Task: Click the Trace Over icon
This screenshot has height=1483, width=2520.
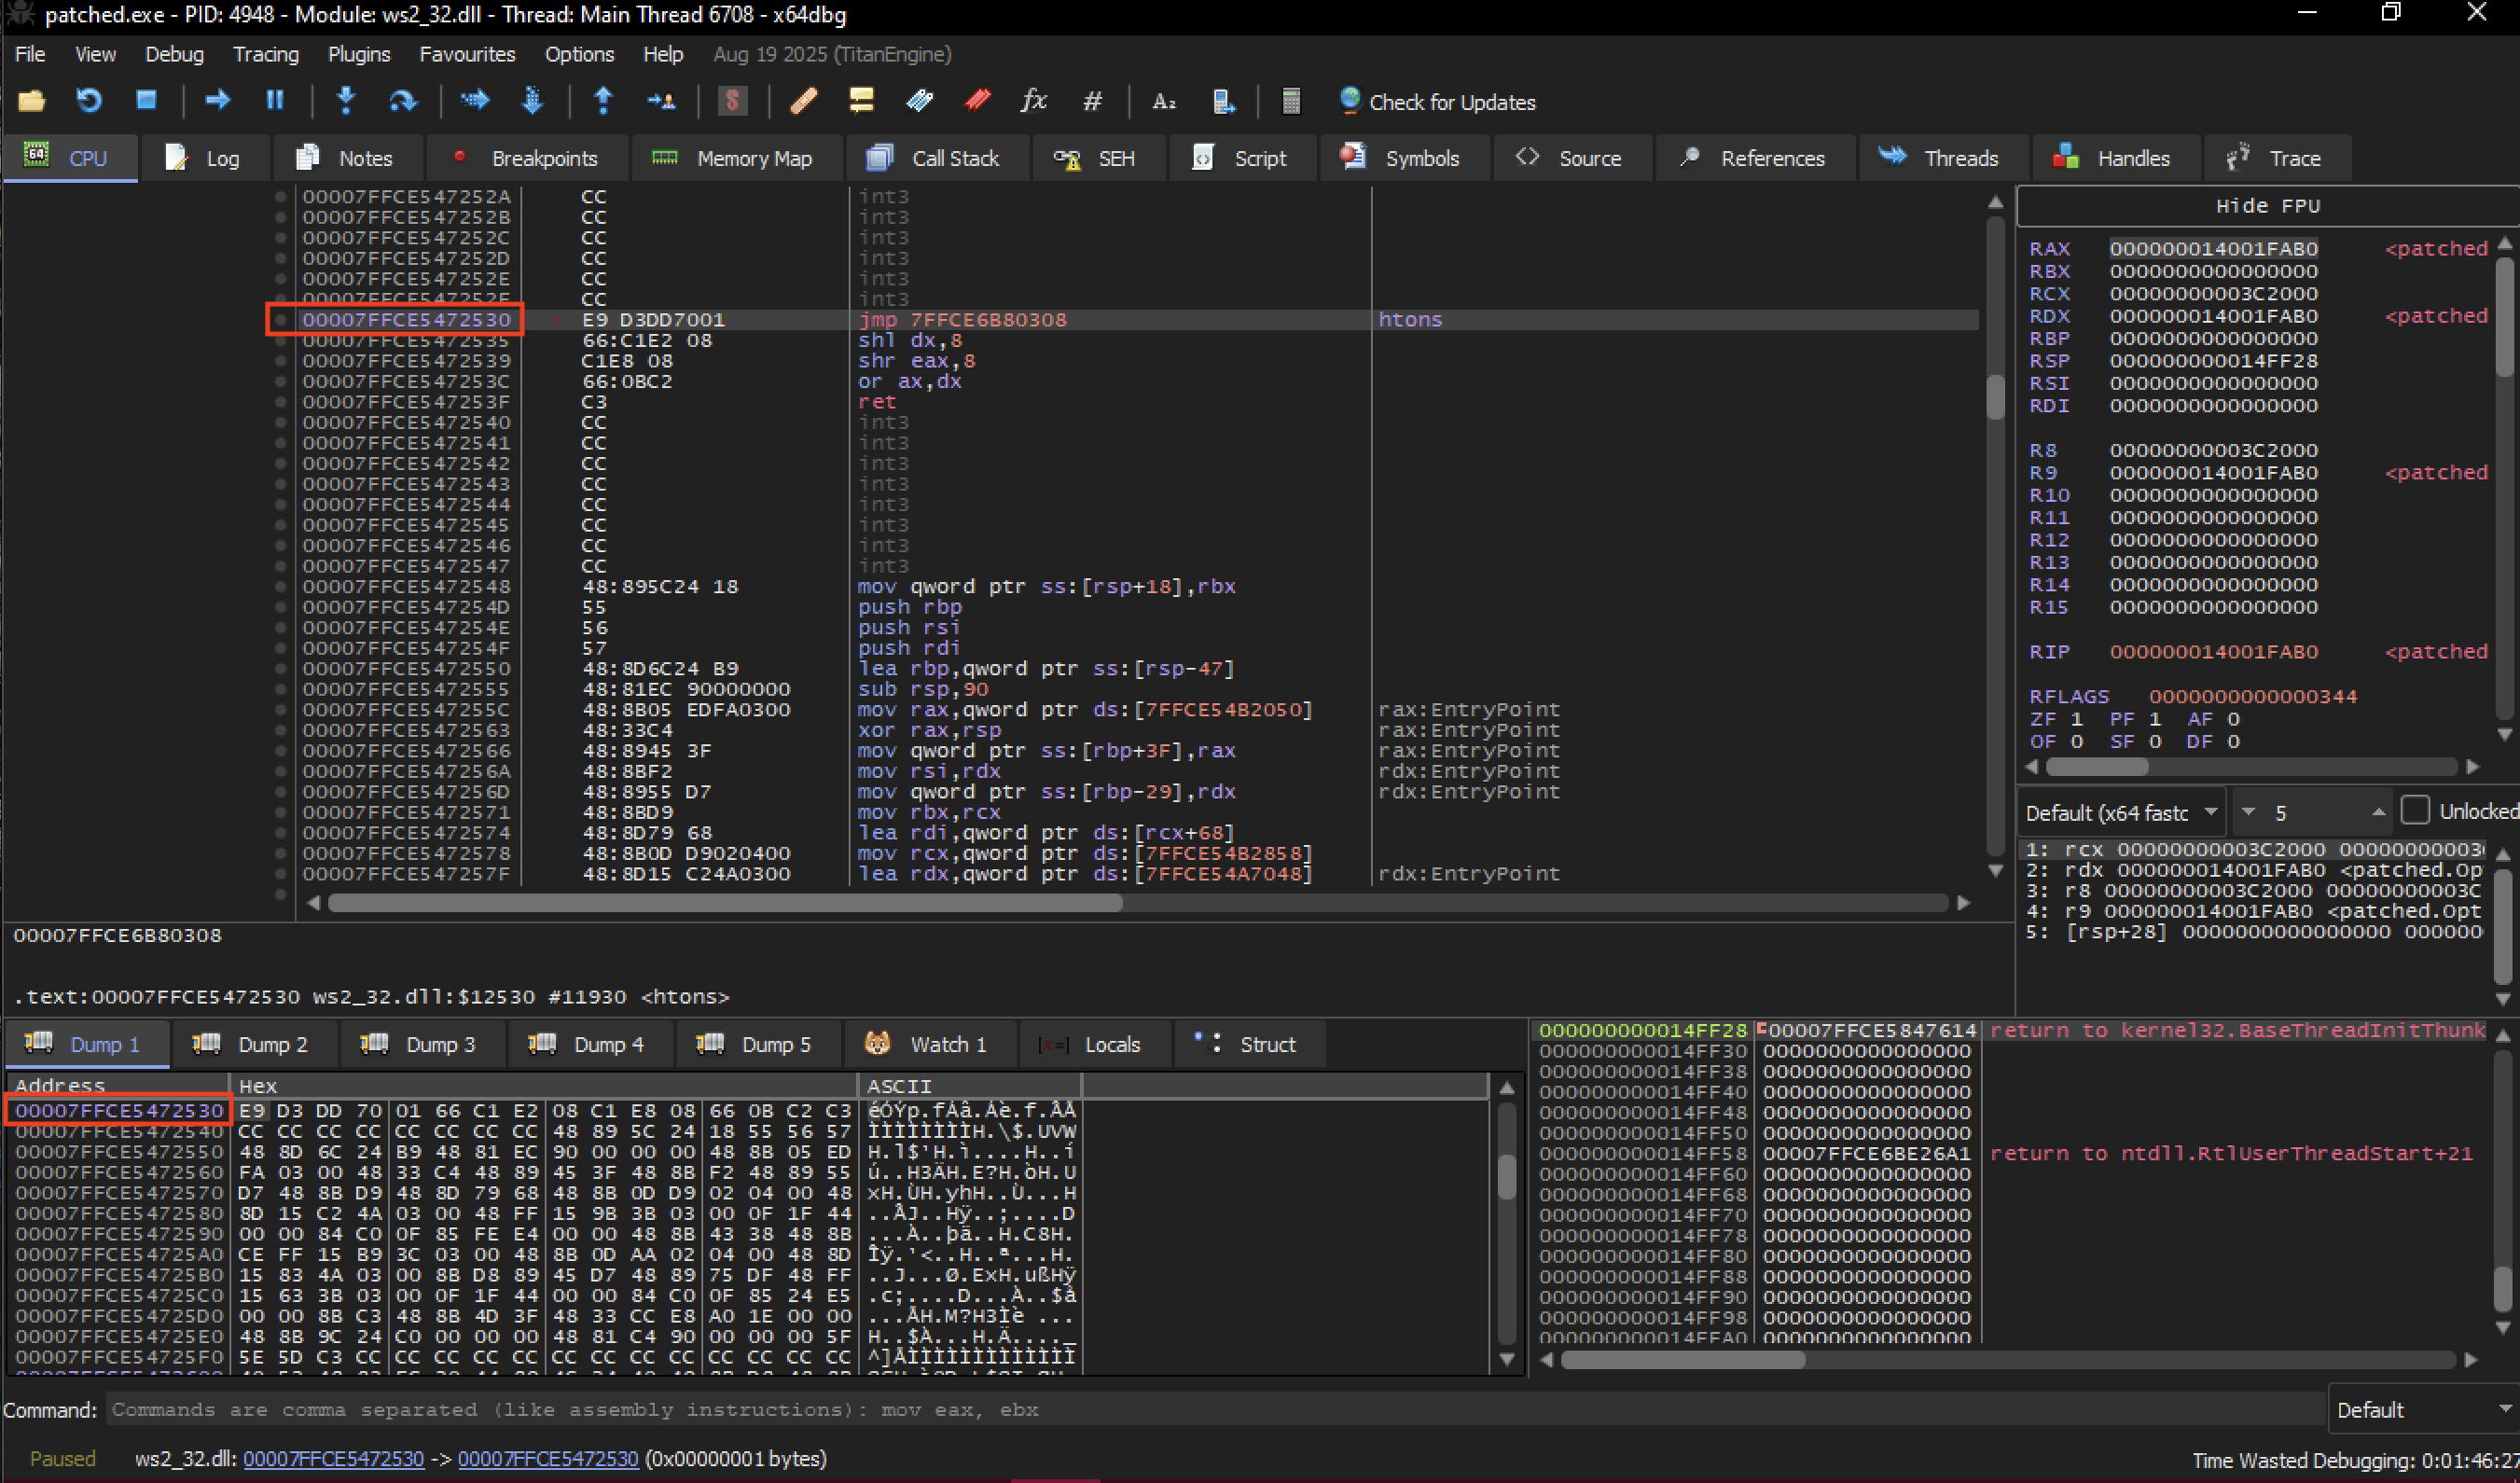Action: [x=532, y=100]
